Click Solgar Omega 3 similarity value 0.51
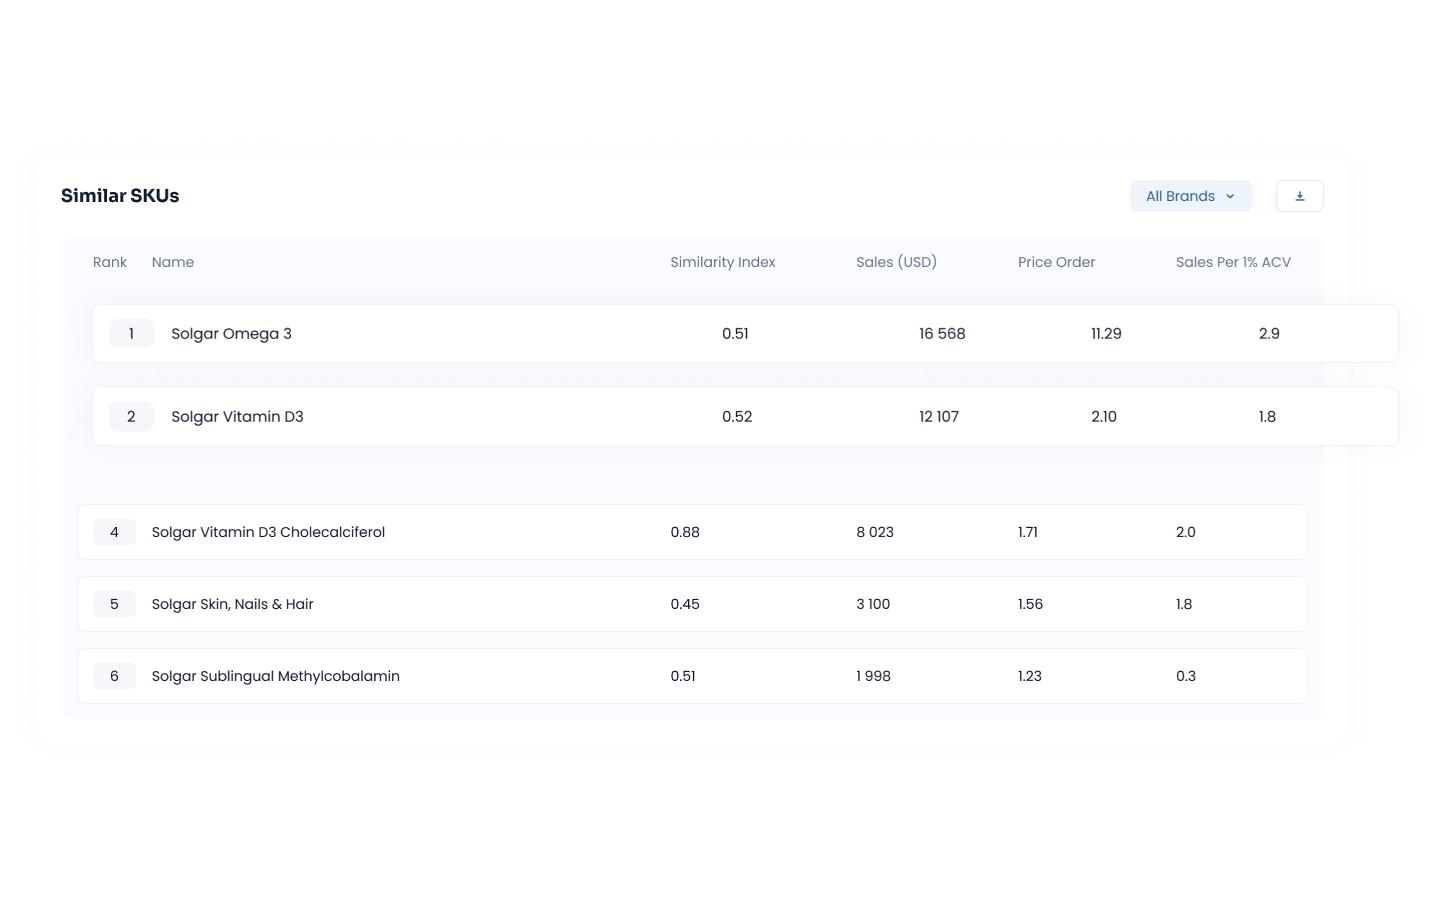Image resolution: width=1440 pixels, height=900 pixels. 735,334
